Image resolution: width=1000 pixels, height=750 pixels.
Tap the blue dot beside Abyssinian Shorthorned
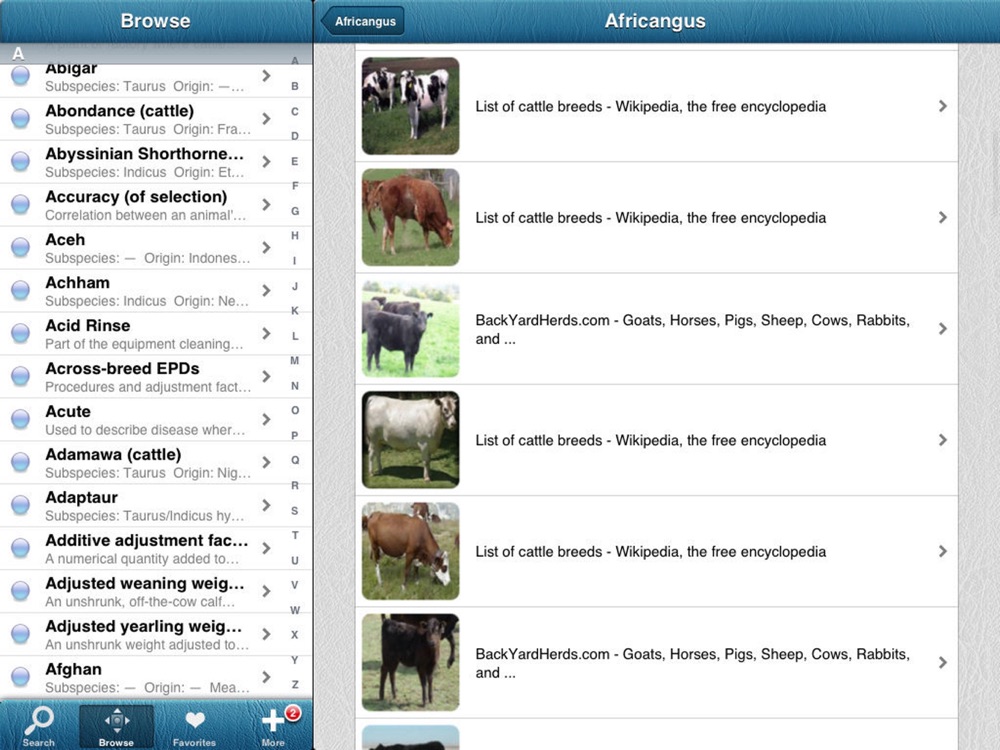pos(20,161)
